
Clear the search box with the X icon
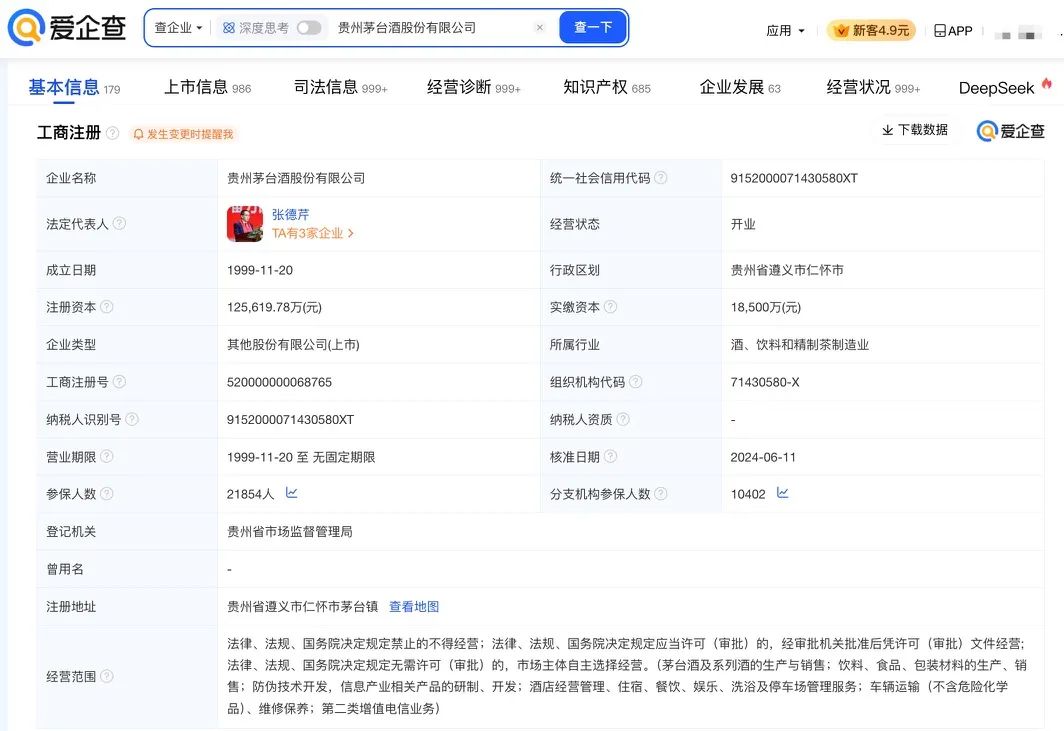(539, 28)
